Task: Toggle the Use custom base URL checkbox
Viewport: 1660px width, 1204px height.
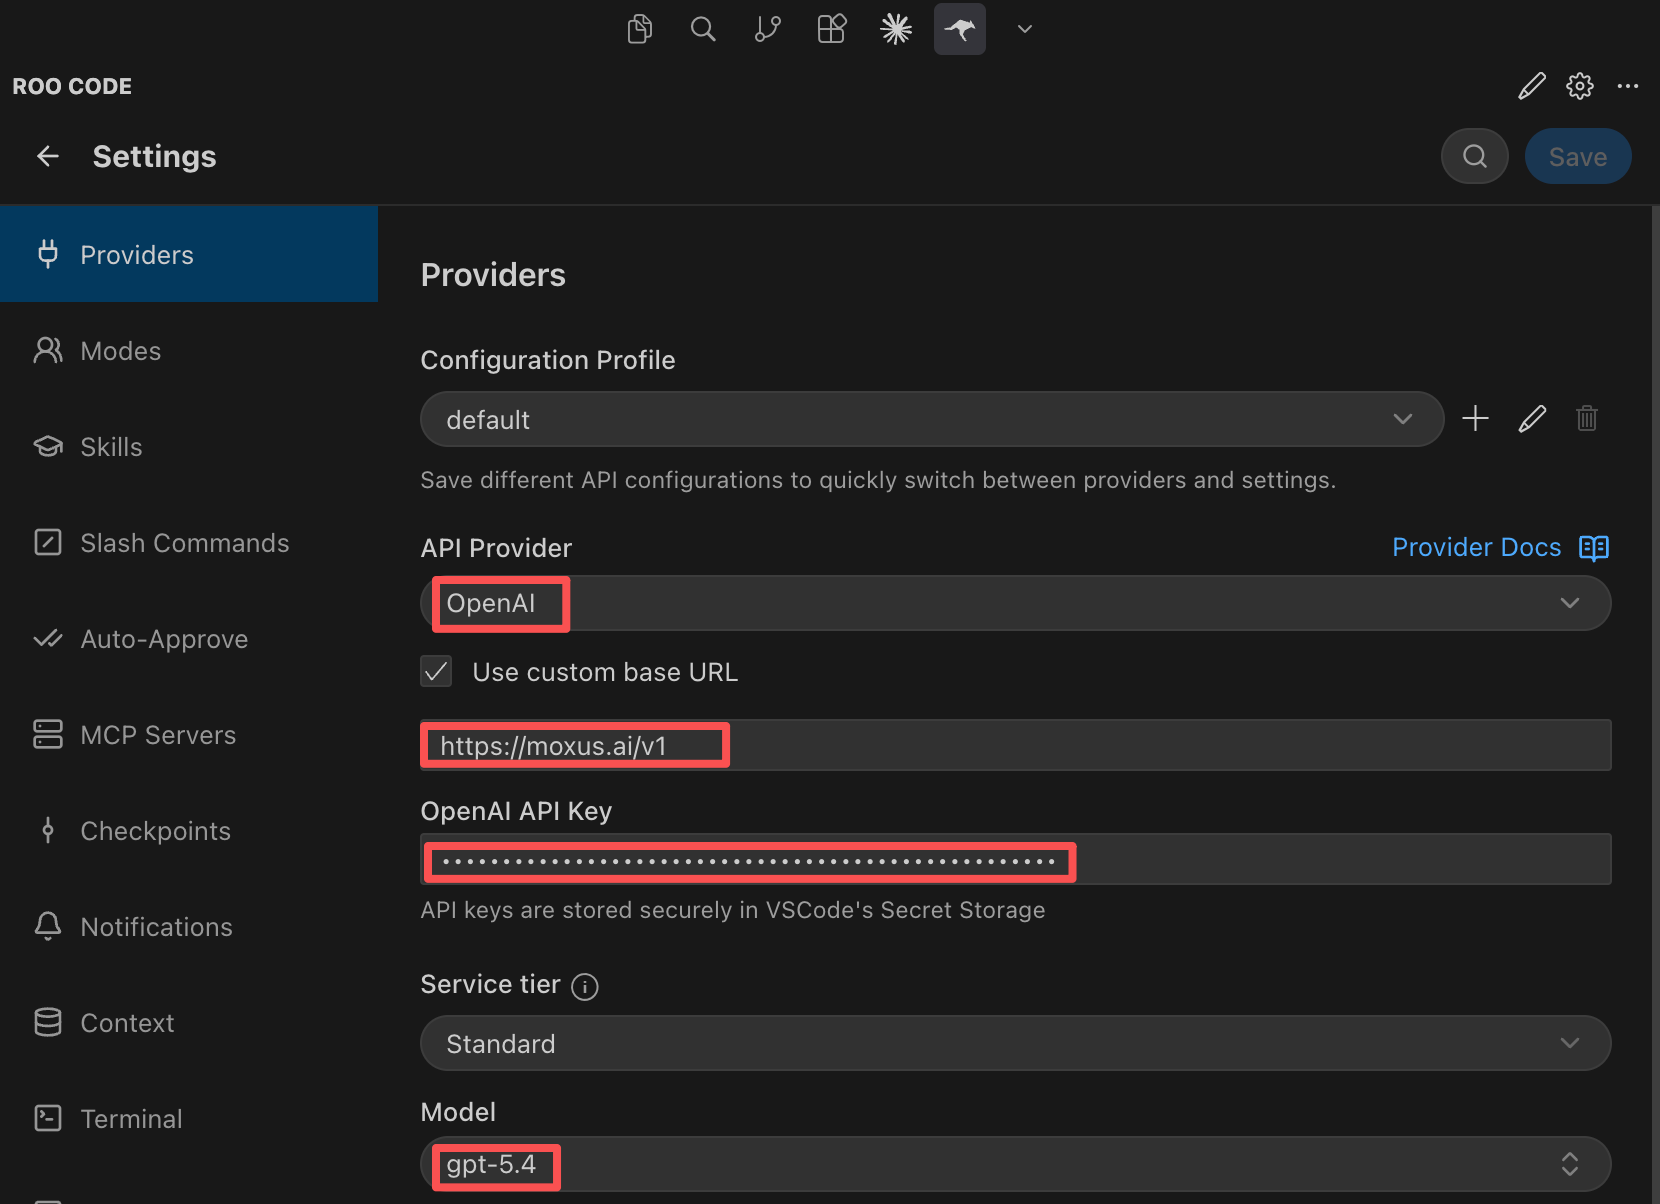Action: (x=436, y=671)
